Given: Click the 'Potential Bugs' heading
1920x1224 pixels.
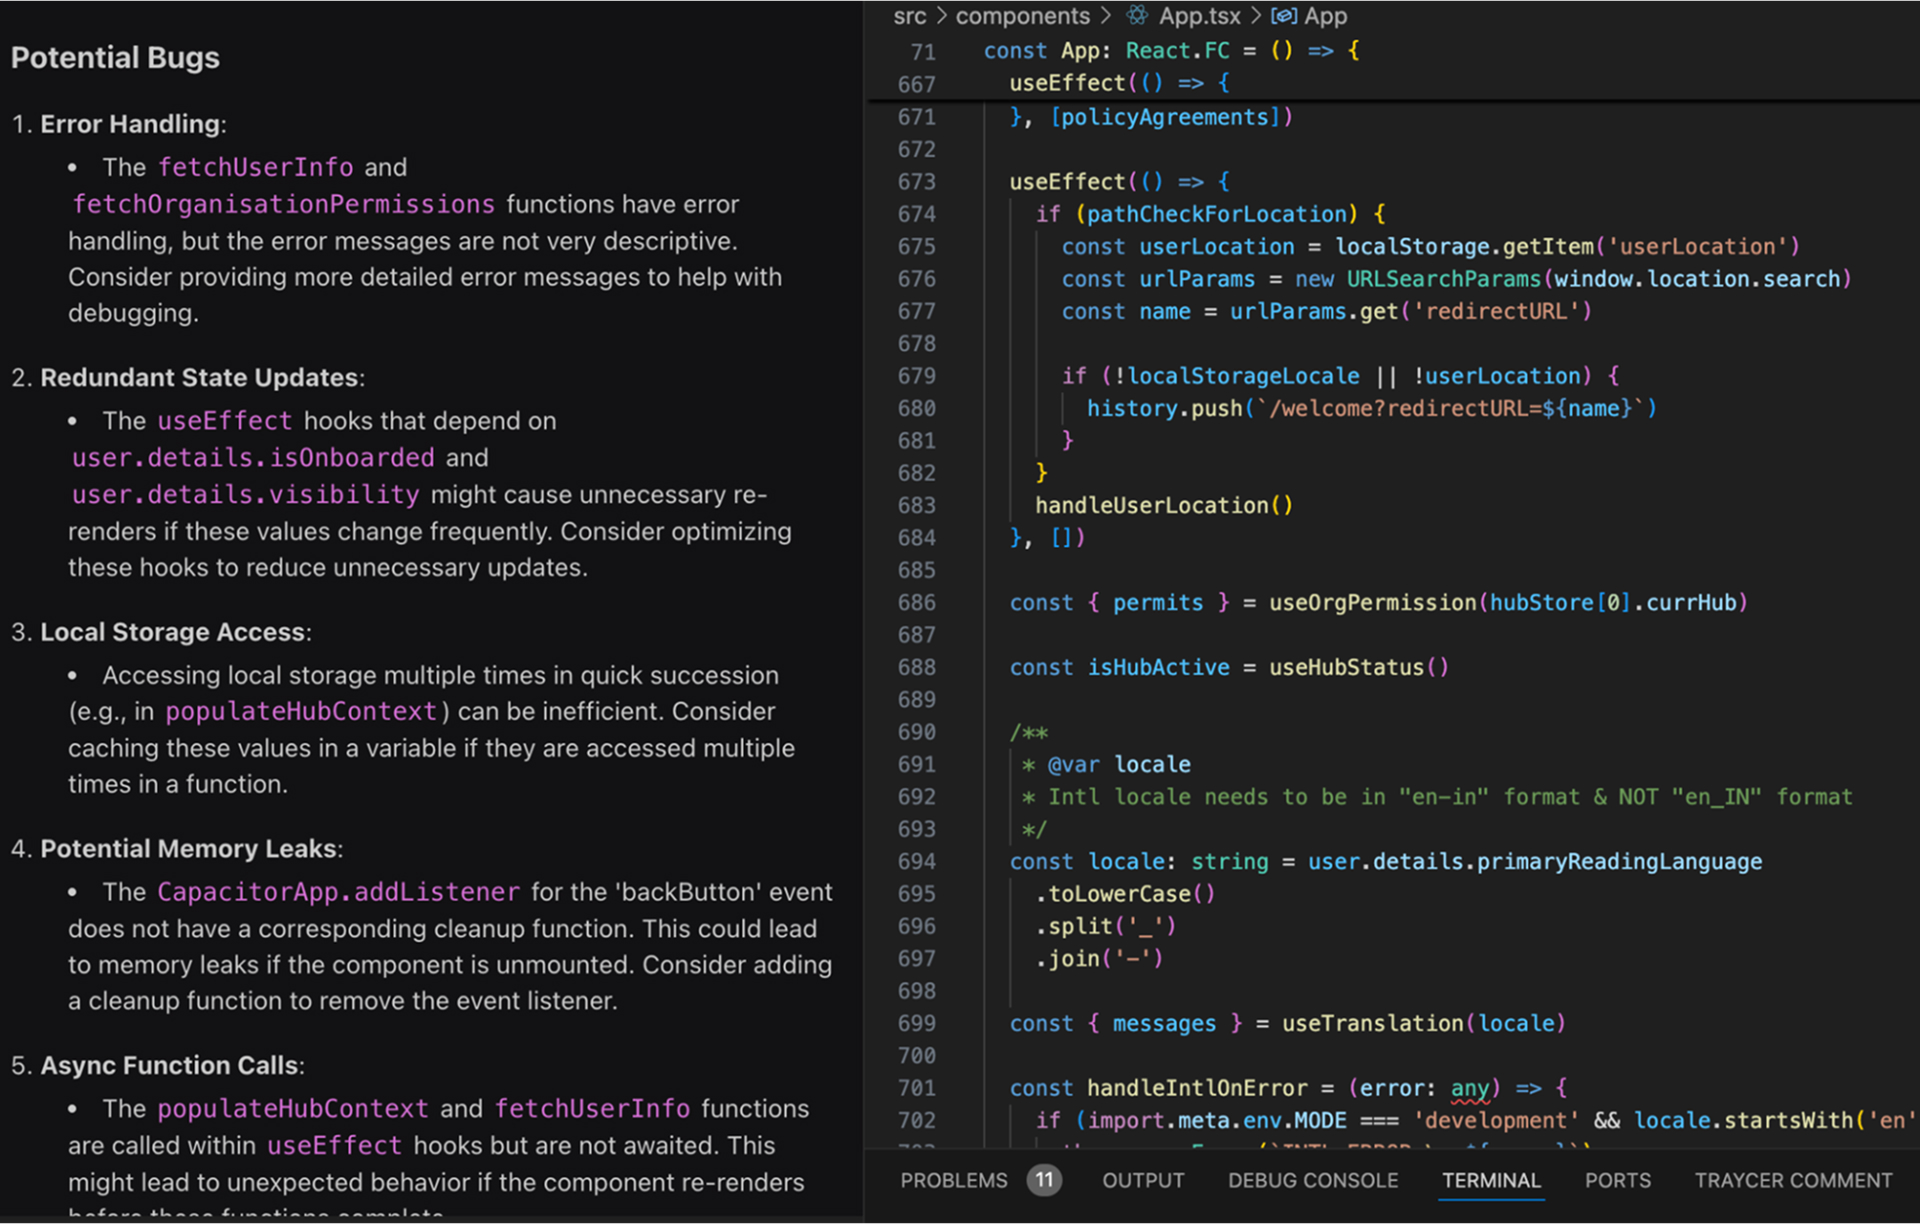Looking at the screenshot, I should (x=115, y=58).
